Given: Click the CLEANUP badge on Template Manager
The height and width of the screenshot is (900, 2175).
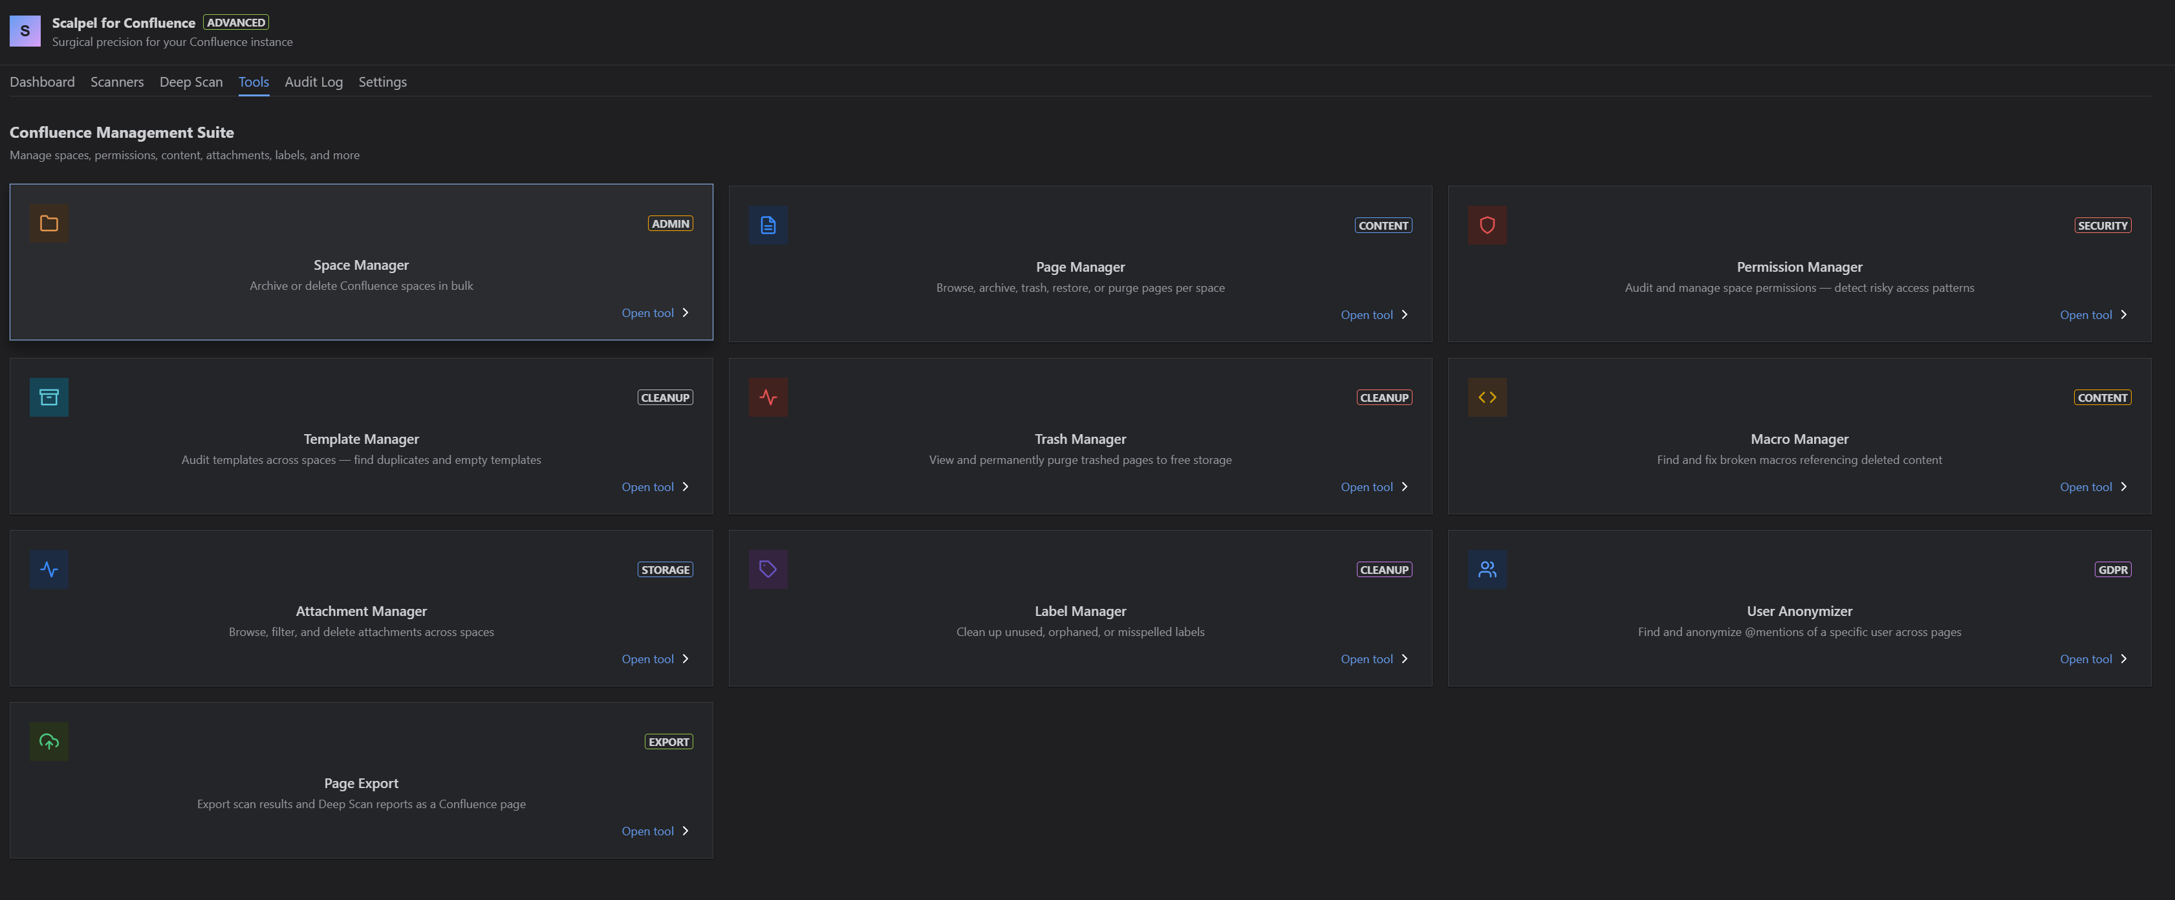Looking at the screenshot, I should tap(665, 397).
